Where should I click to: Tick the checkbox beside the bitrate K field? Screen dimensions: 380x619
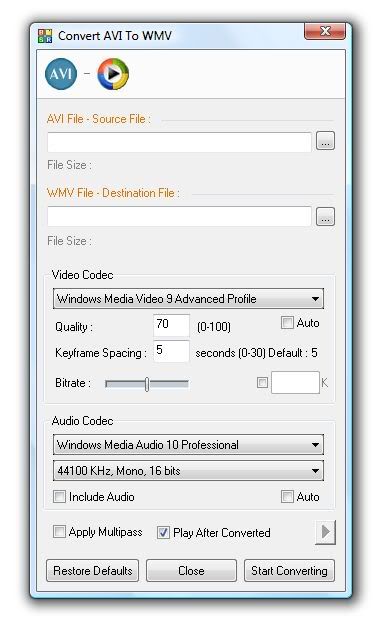click(262, 382)
